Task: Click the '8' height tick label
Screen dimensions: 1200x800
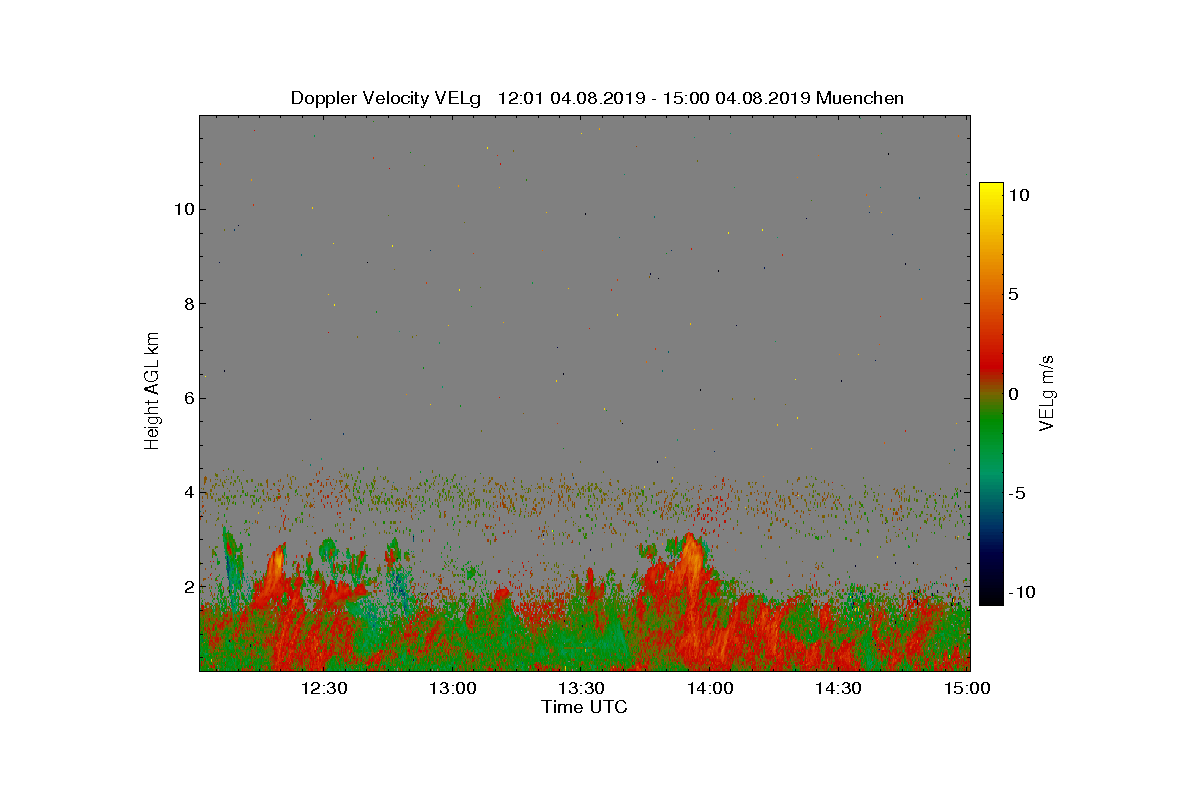Action: (187, 303)
